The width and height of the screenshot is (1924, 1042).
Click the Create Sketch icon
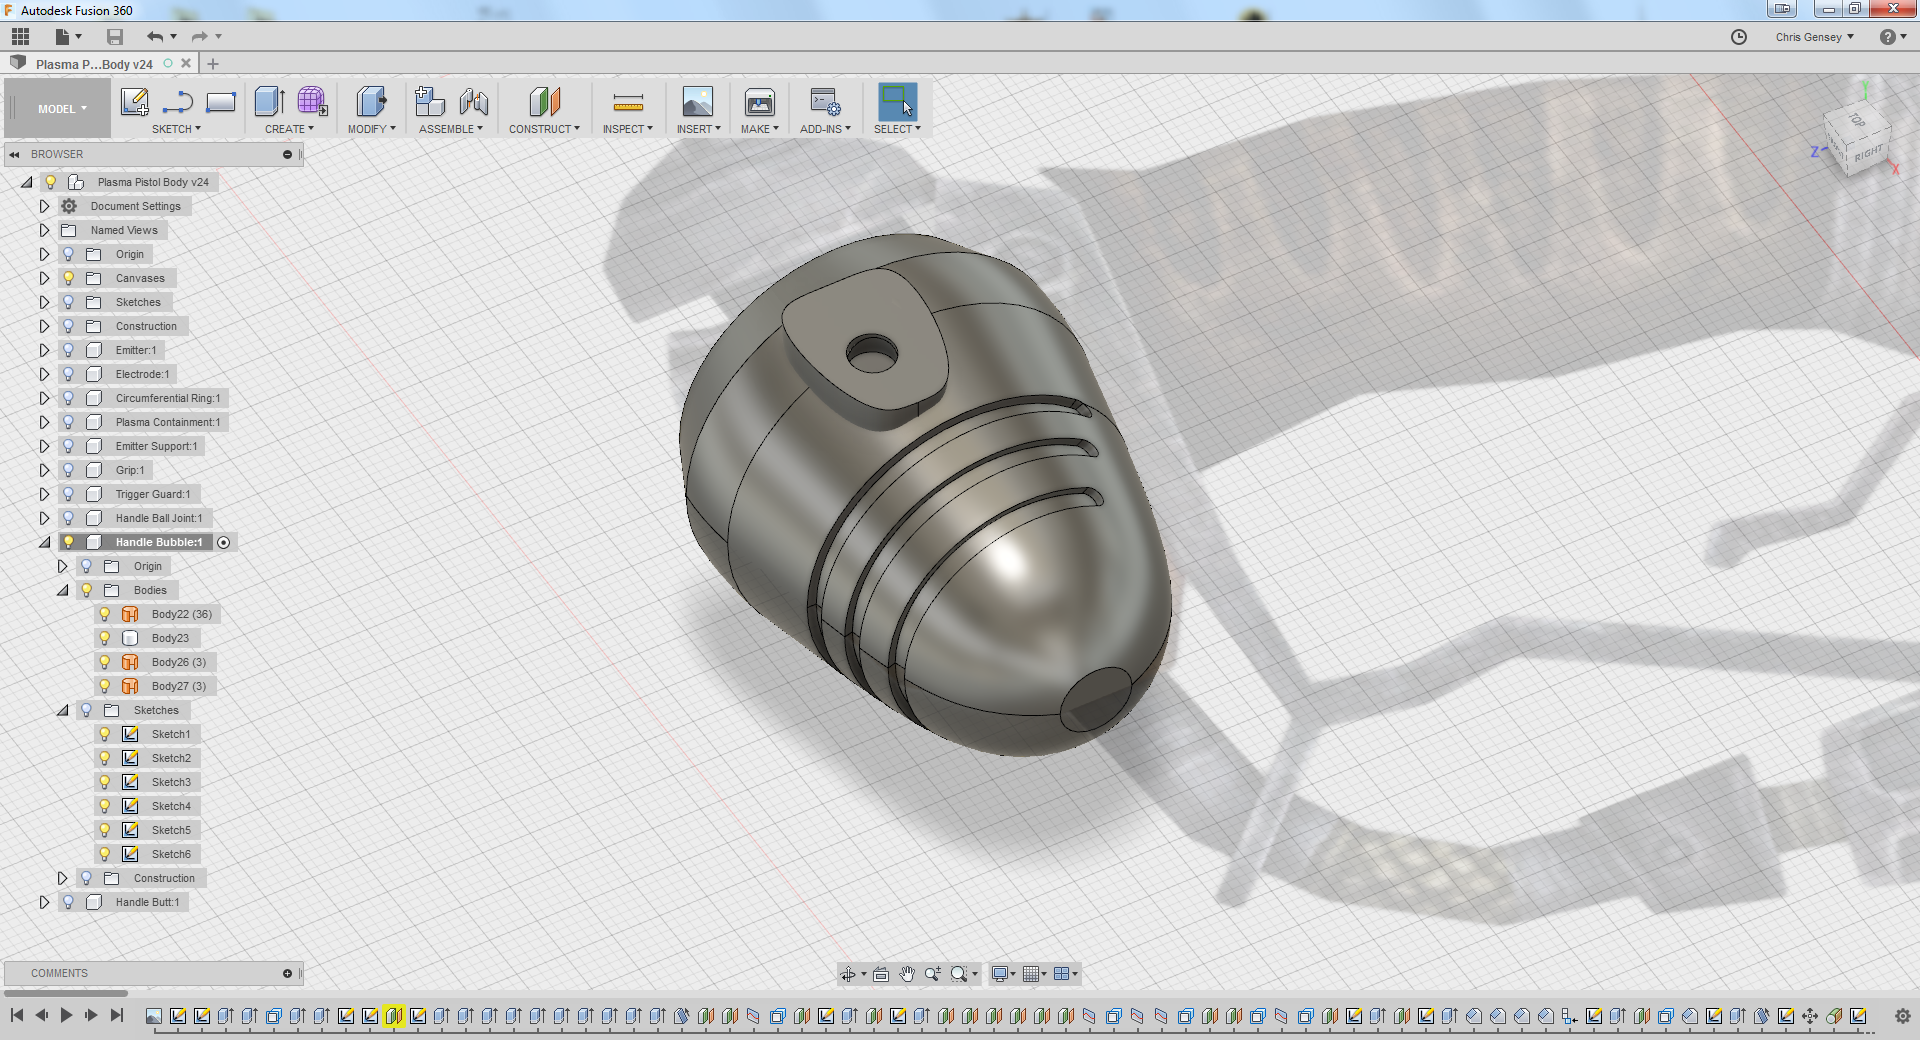[134, 102]
